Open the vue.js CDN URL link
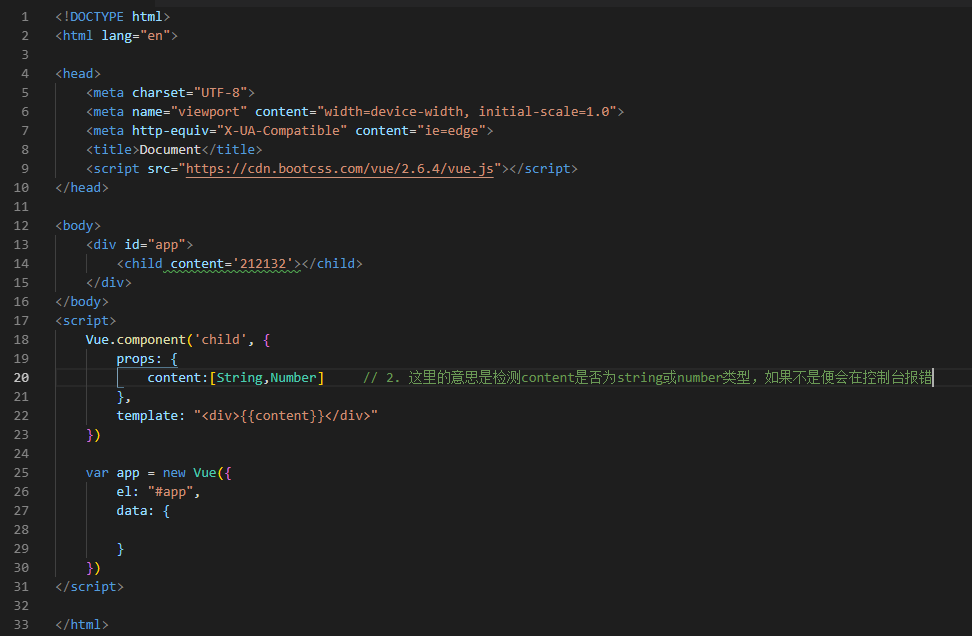The width and height of the screenshot is (972, 636). [x=340, y=169]
